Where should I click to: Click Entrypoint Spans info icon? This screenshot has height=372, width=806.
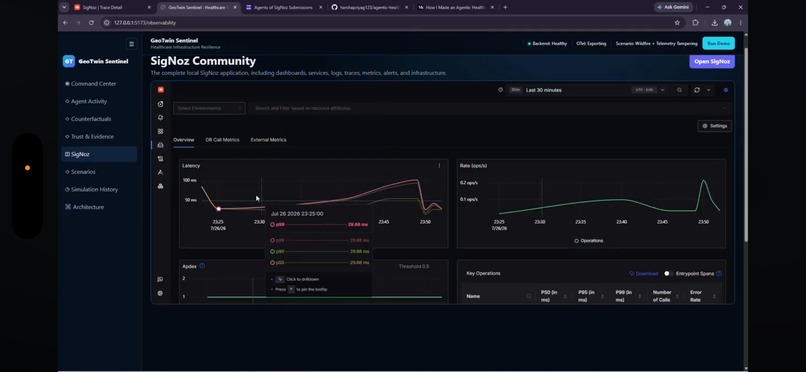719,273
